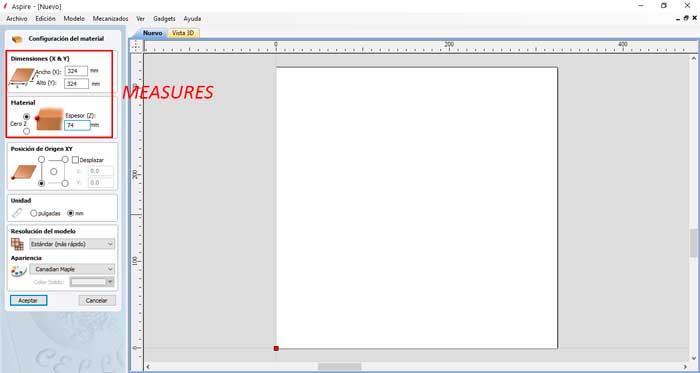This screenshot has height=373, width=700.
Task: Select pulgadas unit option
Action: [33, 213]
